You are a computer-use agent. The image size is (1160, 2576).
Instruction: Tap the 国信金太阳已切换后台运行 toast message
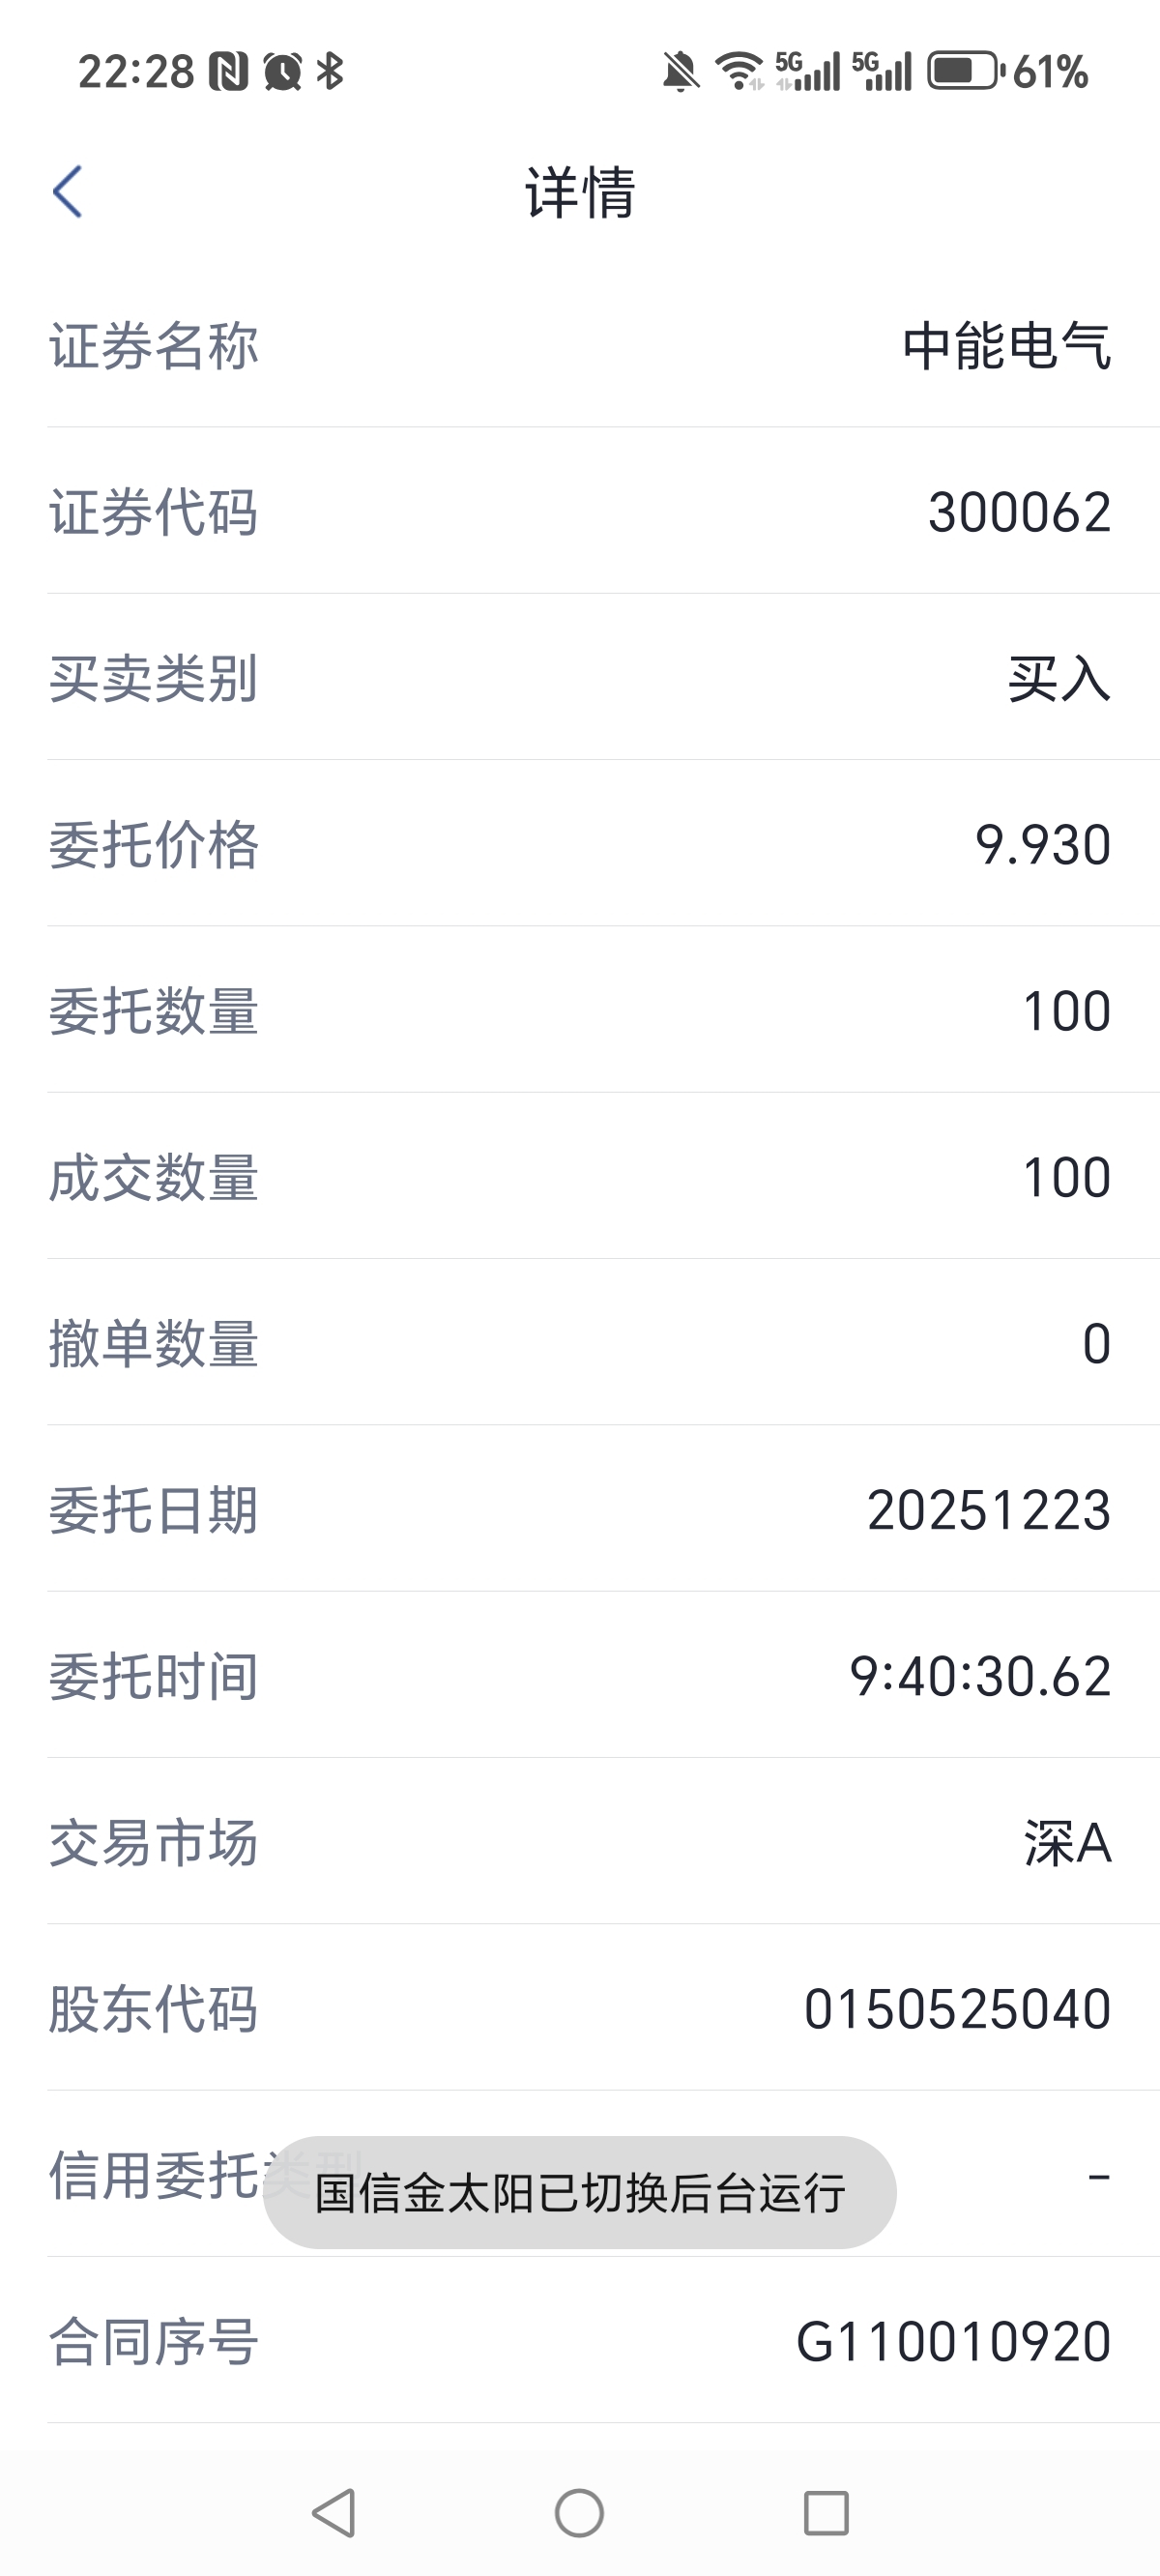(x=579, y=2193)
